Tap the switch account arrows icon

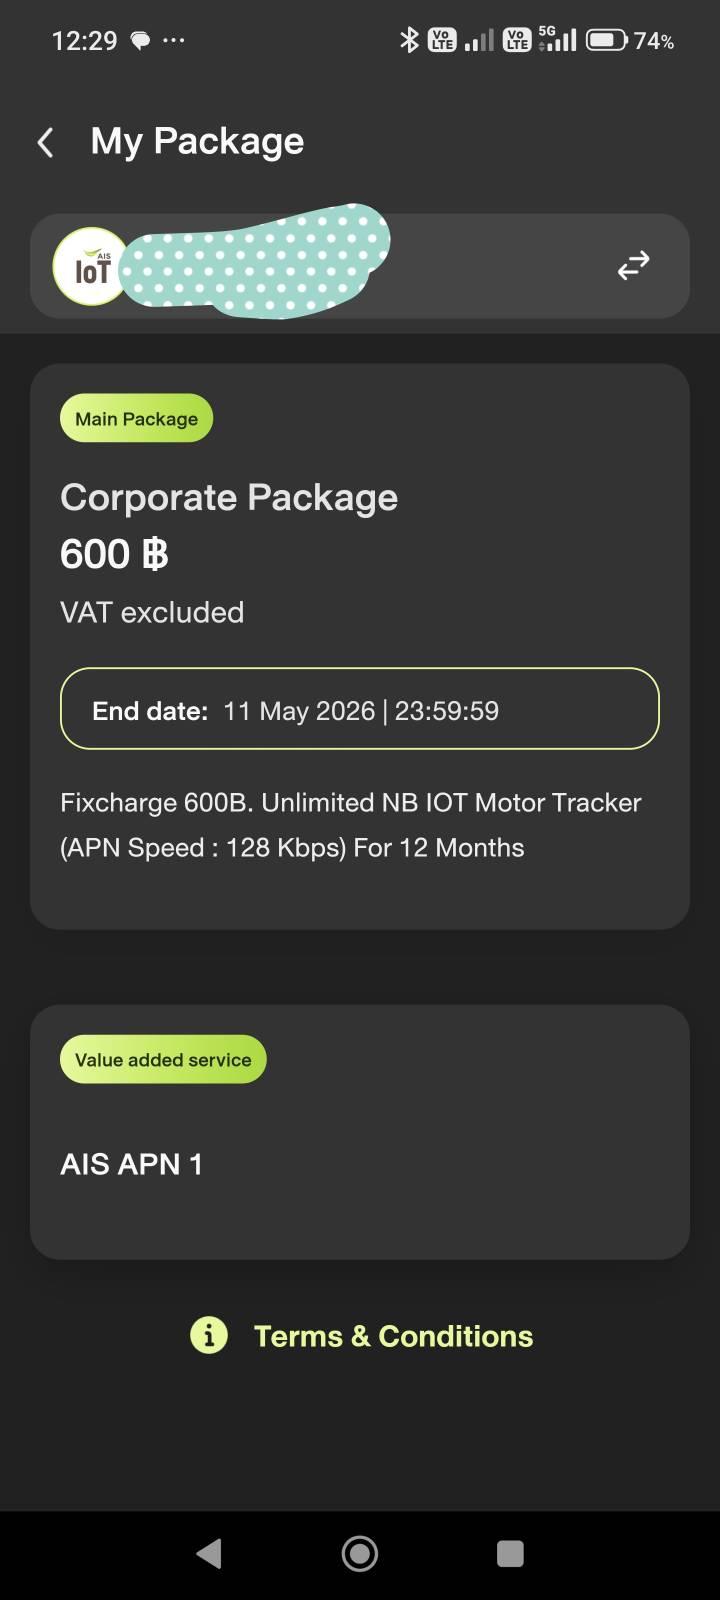[x=633, y=265]
